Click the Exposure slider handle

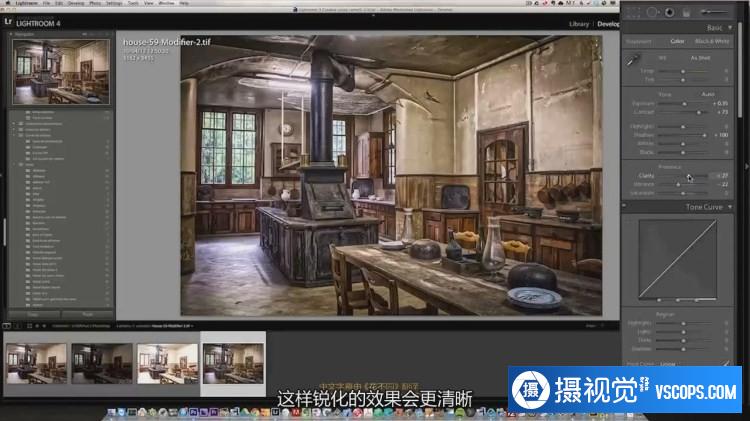coord(684,103)
